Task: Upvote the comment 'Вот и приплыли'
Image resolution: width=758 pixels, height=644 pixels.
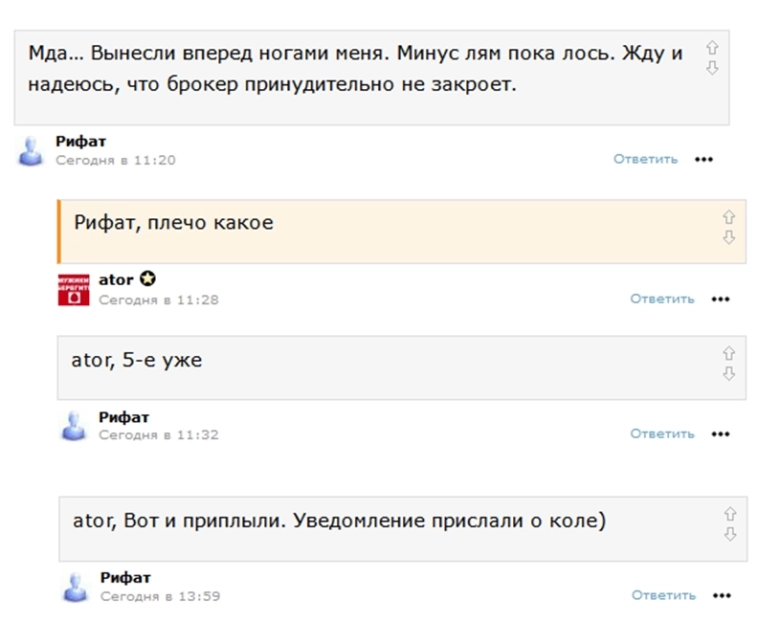Action: [x=729, y=514]
